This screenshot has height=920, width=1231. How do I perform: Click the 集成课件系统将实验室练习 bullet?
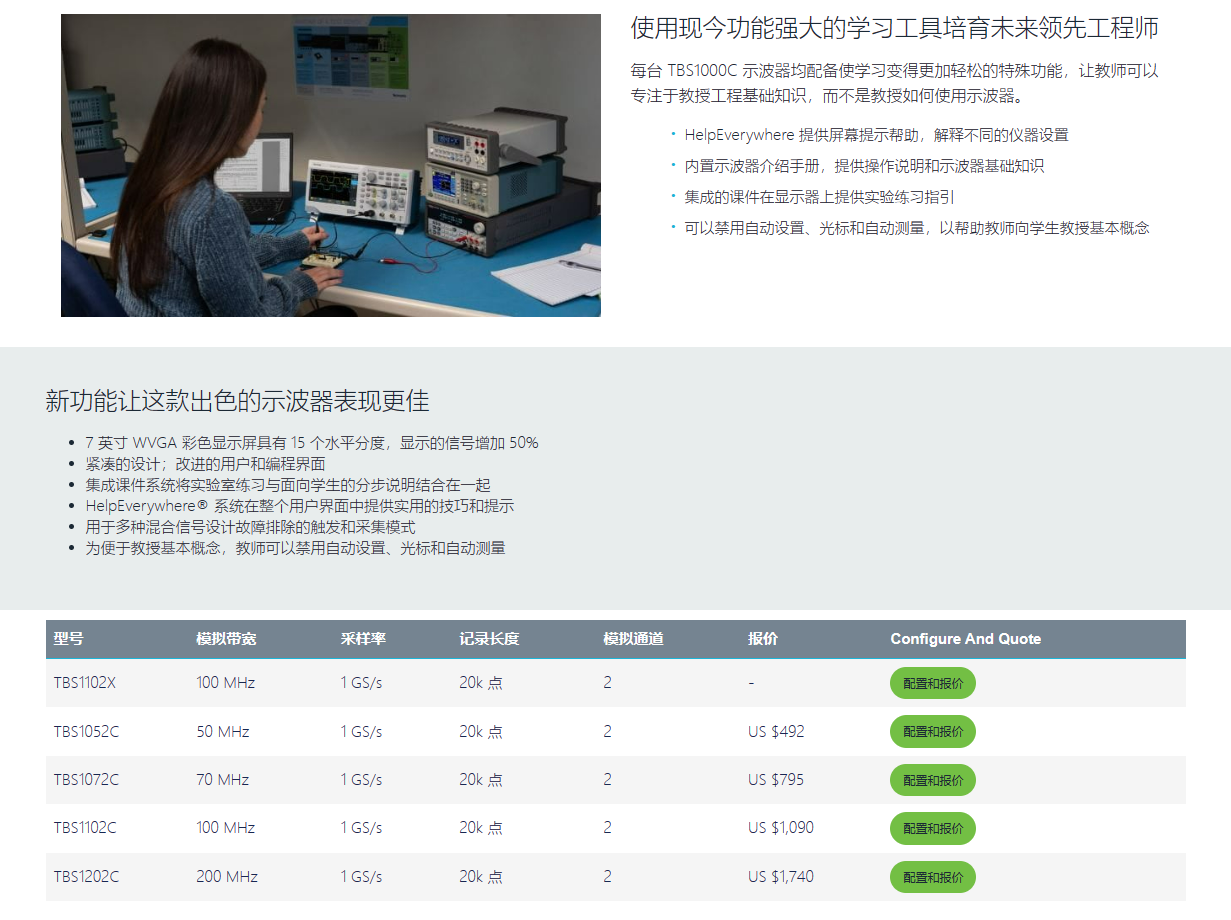click(288, 485)
